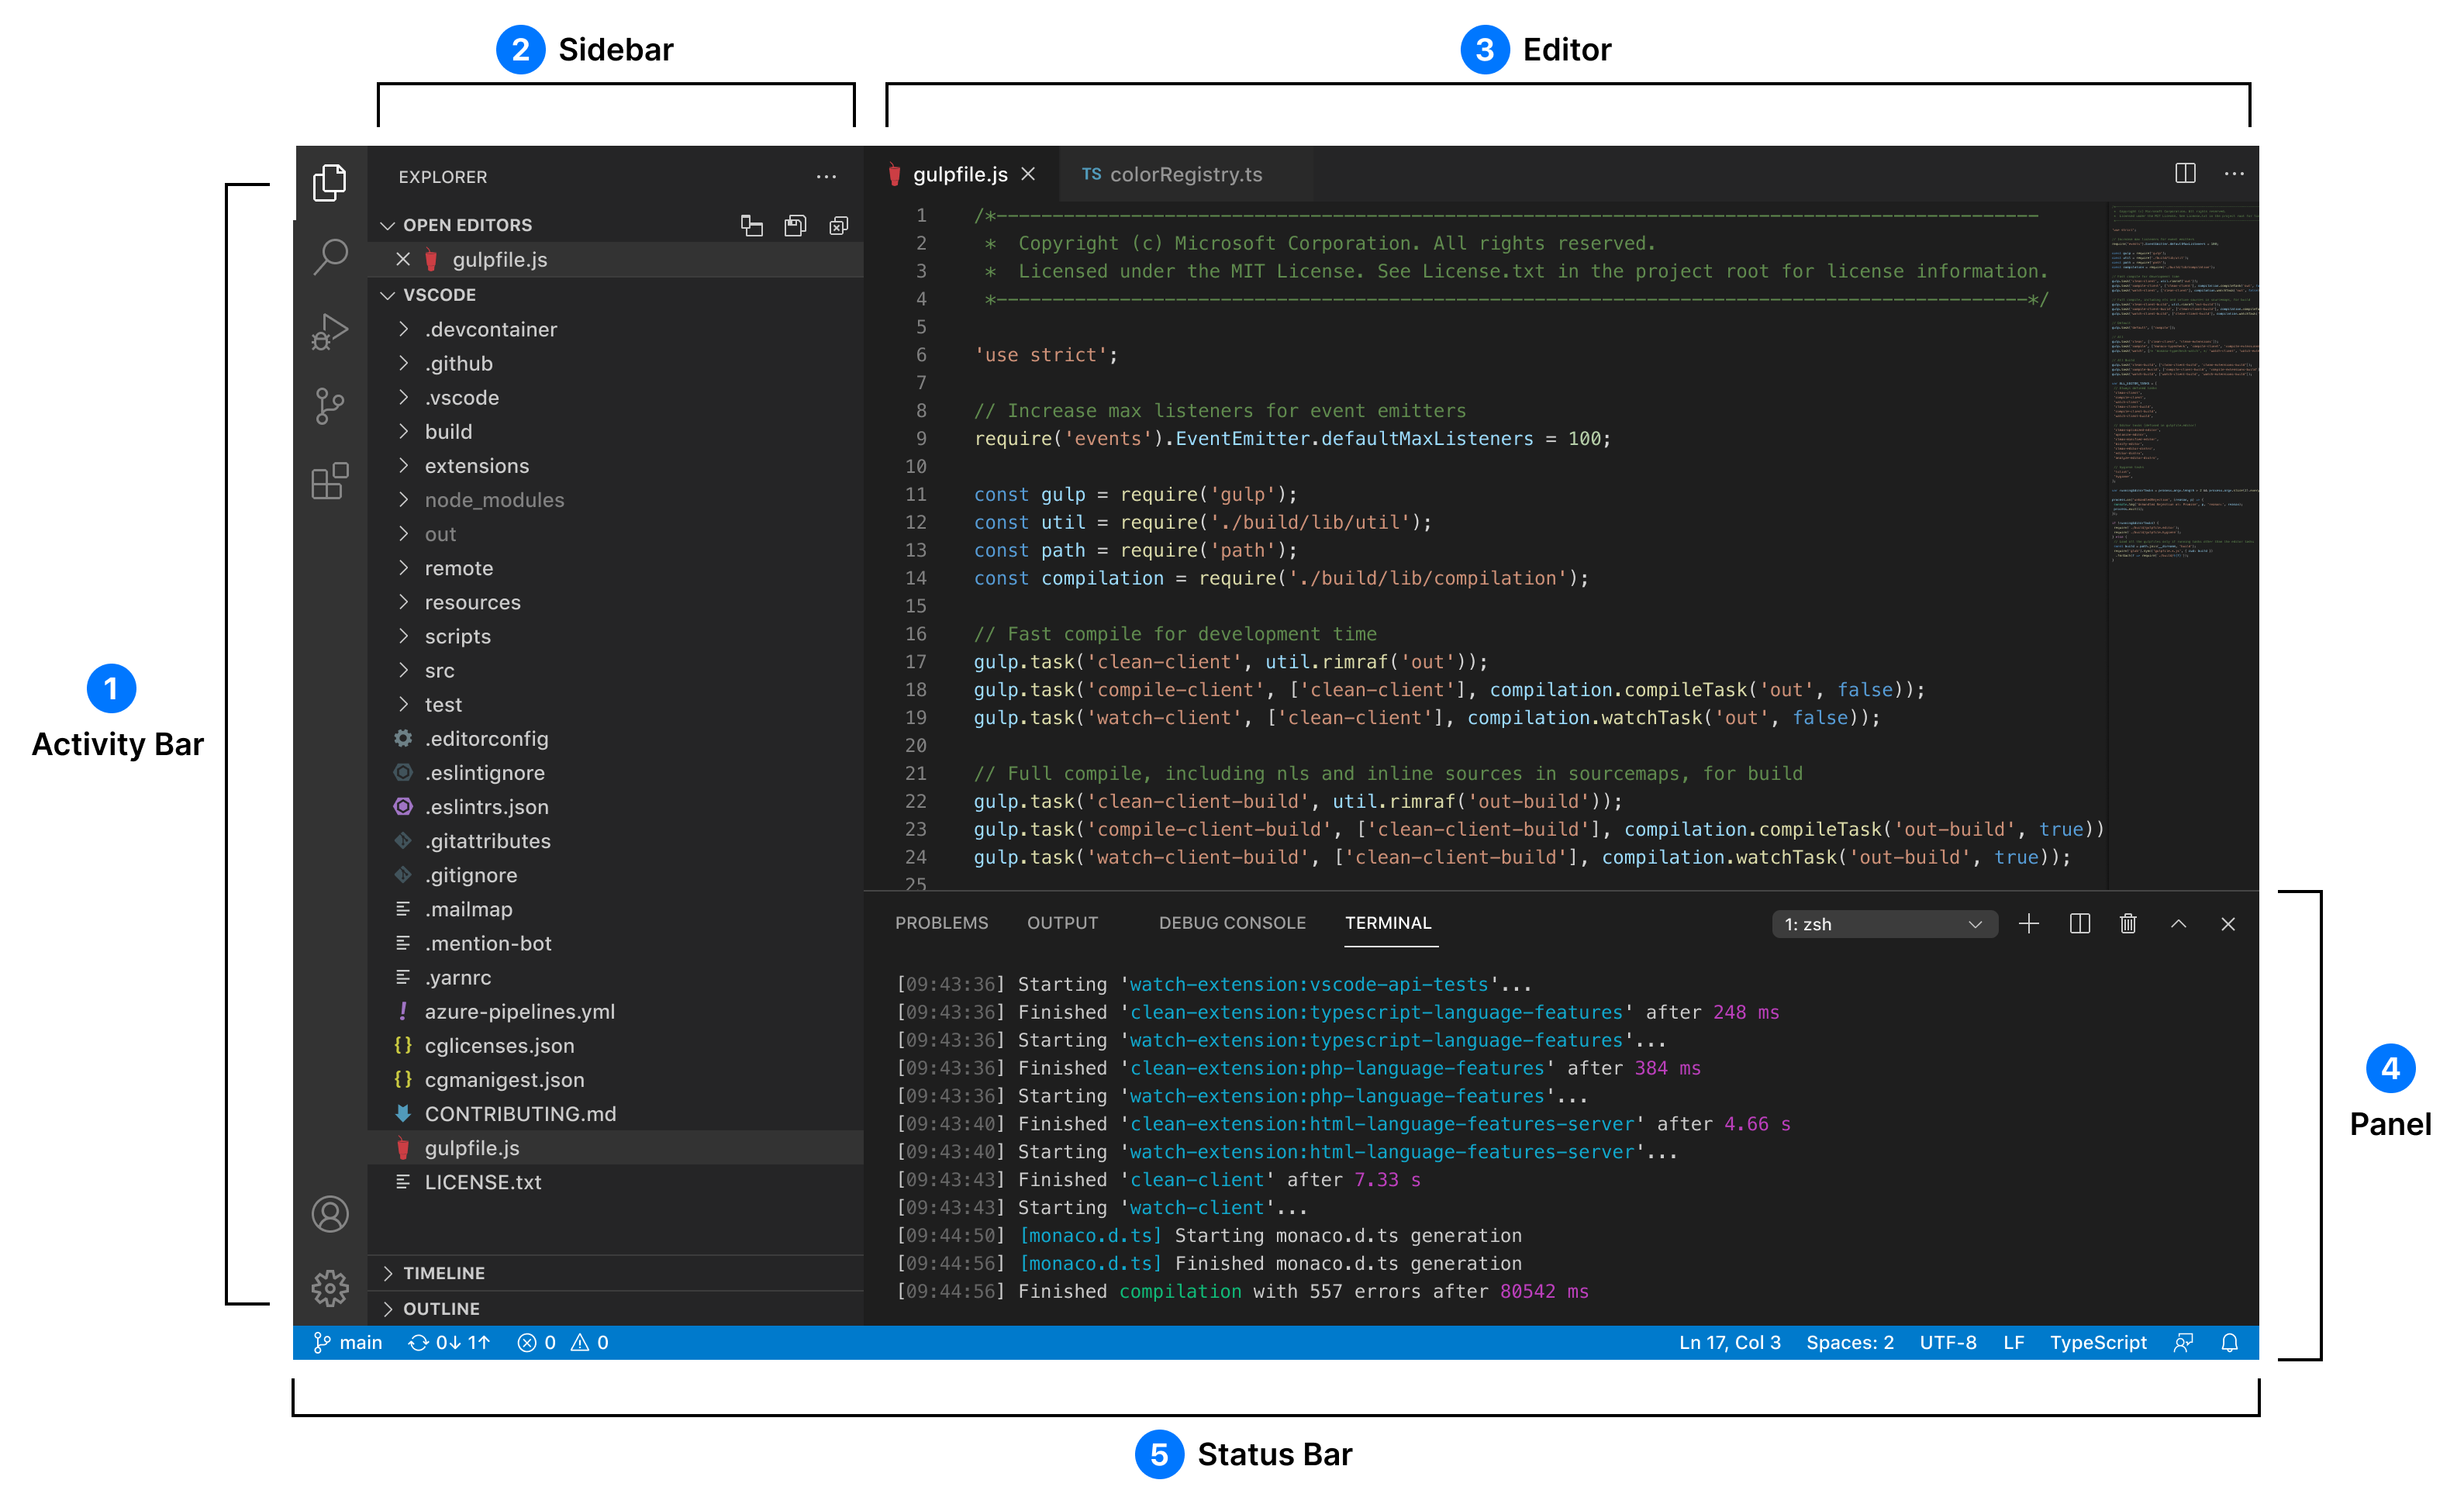This screenshot has height=1504, width=2464.
Task: Click the Accounts icon in activity bar
Action: [329, 1214]
